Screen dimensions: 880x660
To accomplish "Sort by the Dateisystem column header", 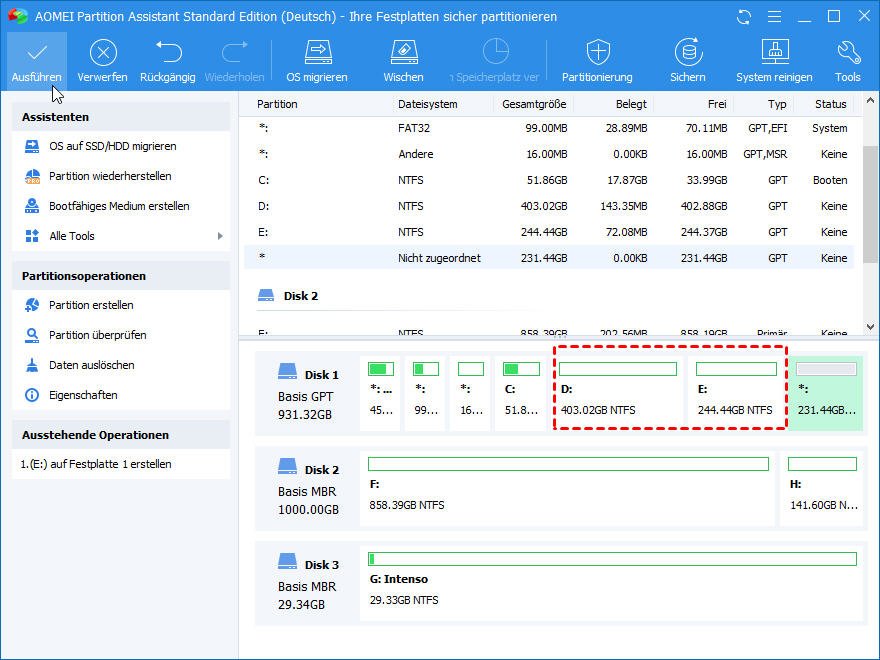I will click(428, 104).
